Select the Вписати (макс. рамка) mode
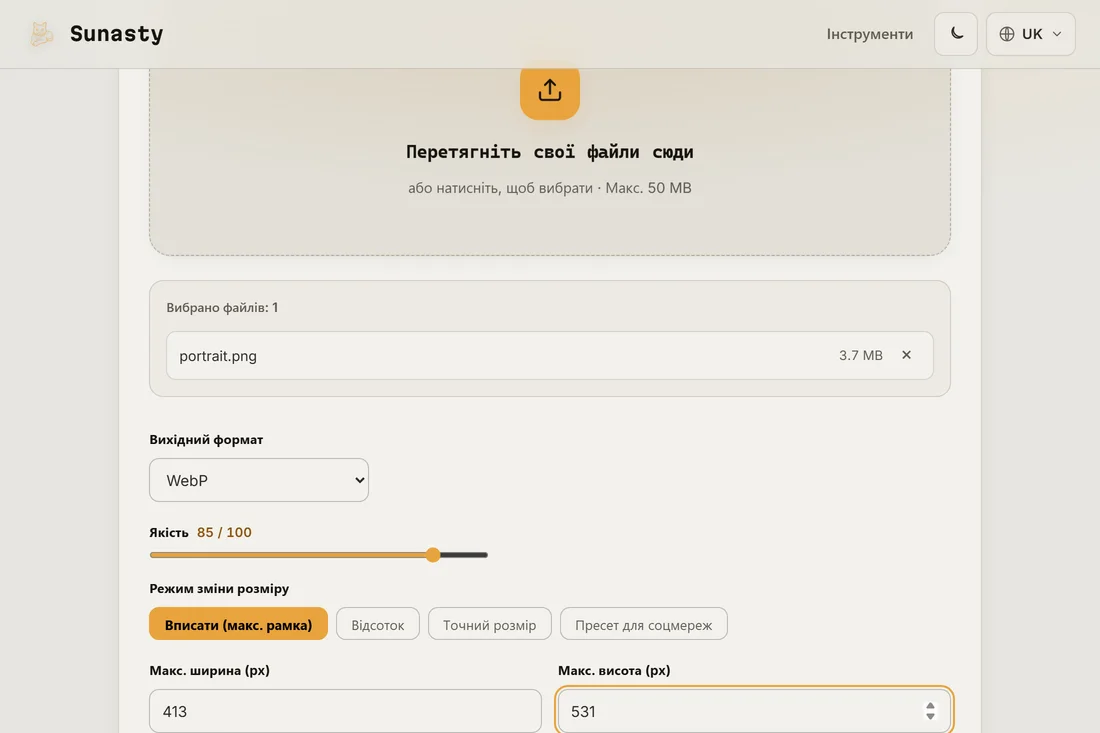The height and width of the screenshot is (733, 1100). pos(239,624)
